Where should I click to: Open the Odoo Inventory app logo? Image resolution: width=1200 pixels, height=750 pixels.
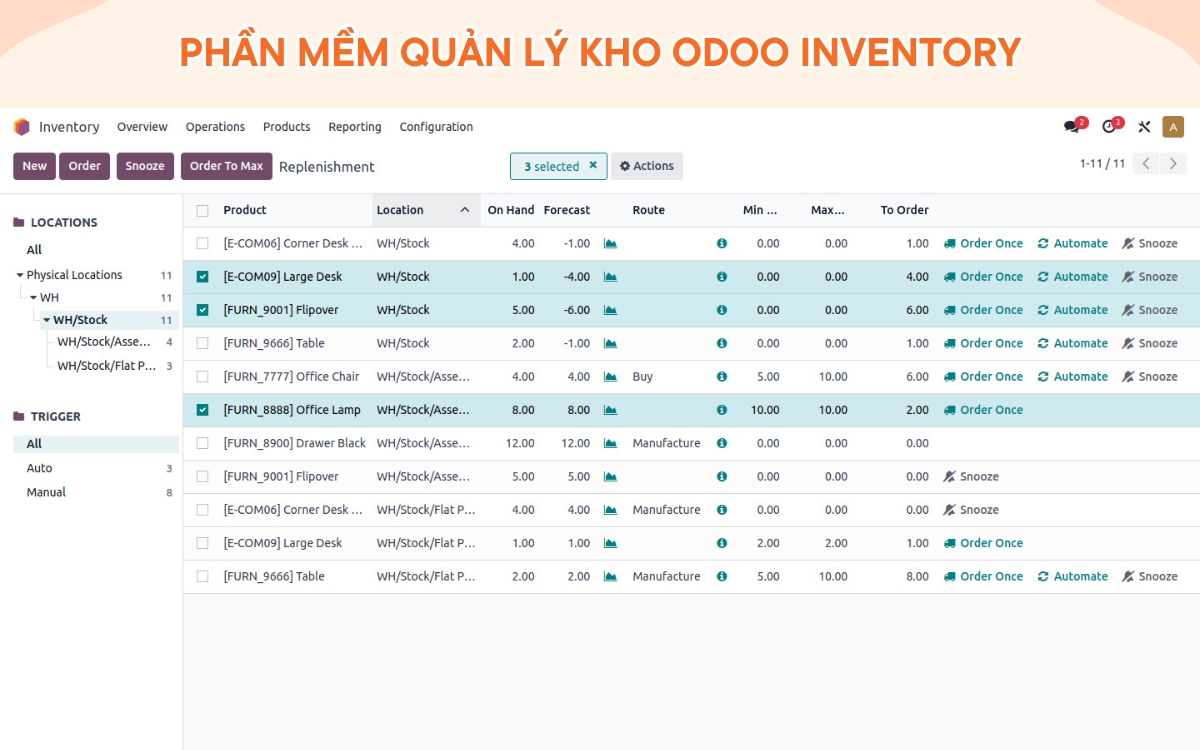22,127
